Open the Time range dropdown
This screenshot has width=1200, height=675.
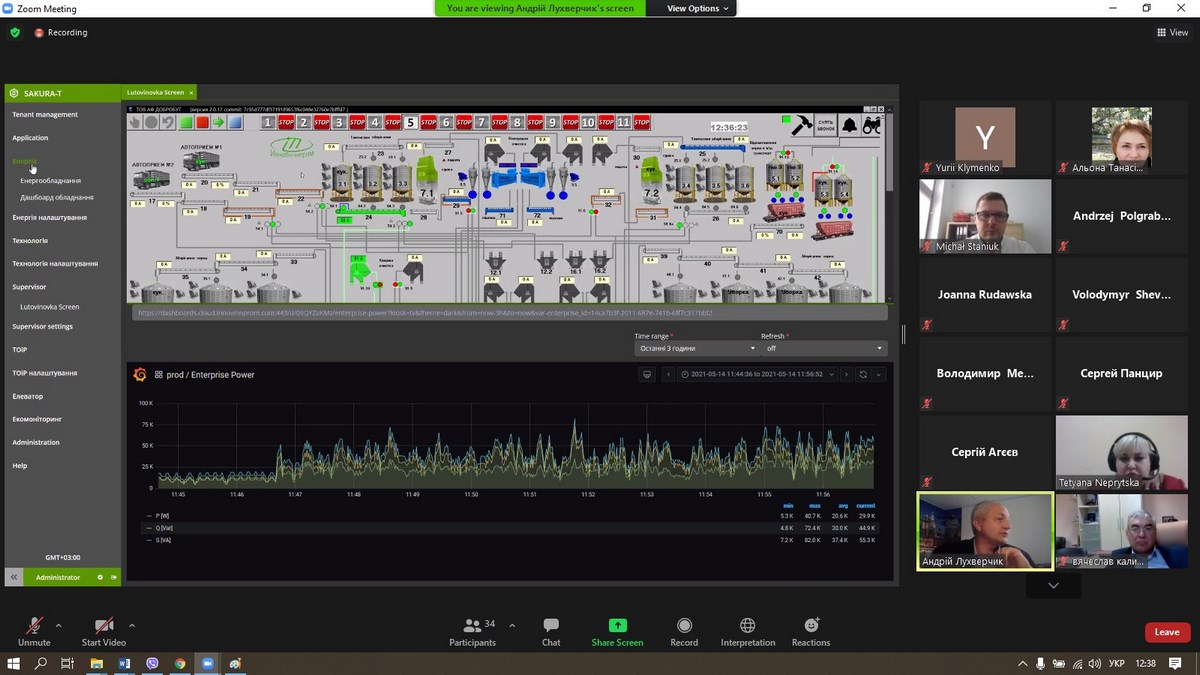click(696, 348)
